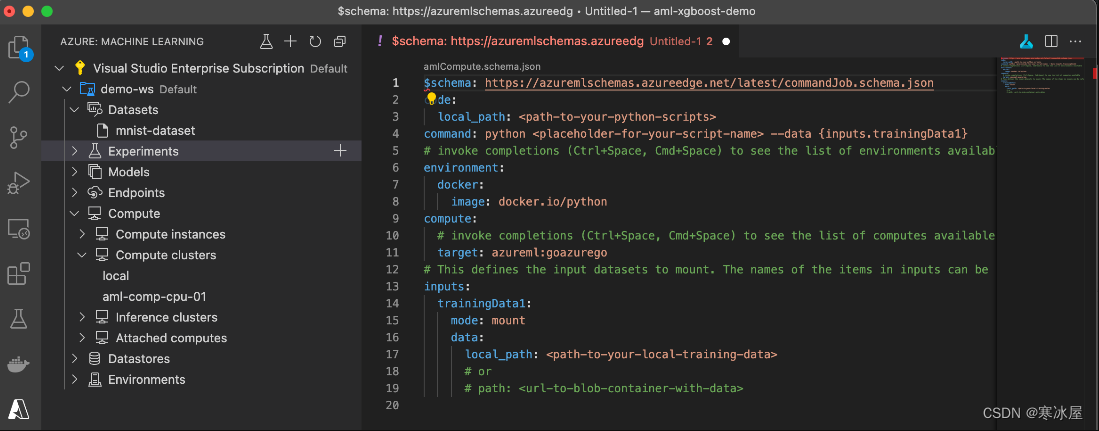Open editor more actions menu
The height and width of the screenshot is (431, 1099).
pyautogui.click(x=1076, y=41)
